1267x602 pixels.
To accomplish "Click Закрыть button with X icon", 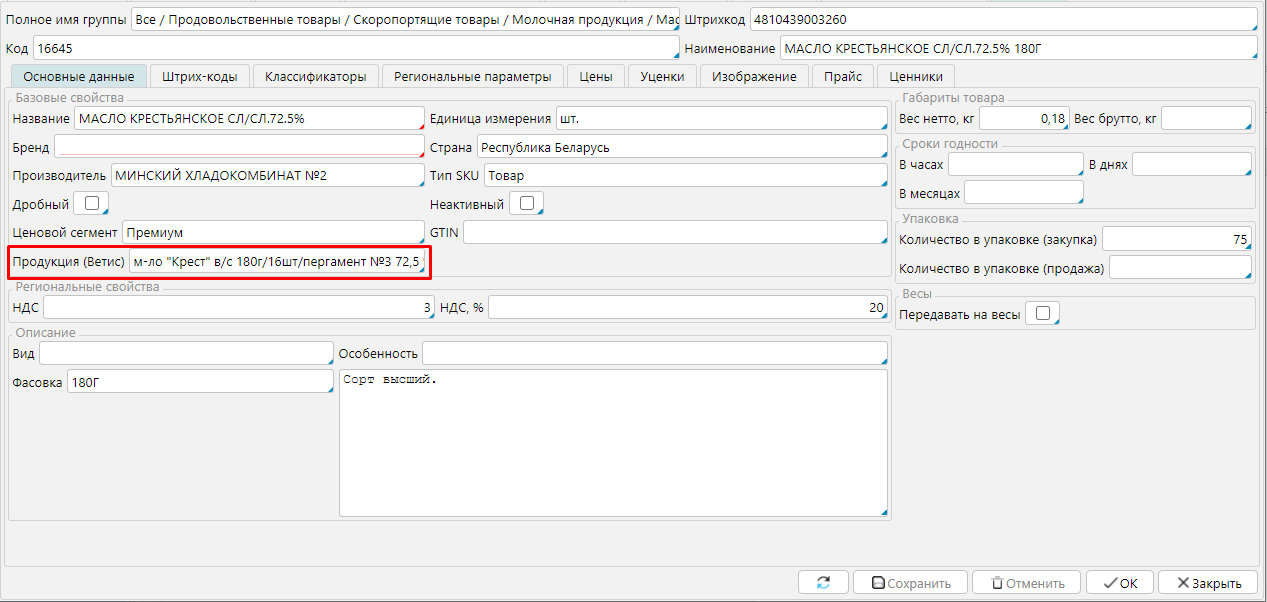I will tap(1208, 583).
